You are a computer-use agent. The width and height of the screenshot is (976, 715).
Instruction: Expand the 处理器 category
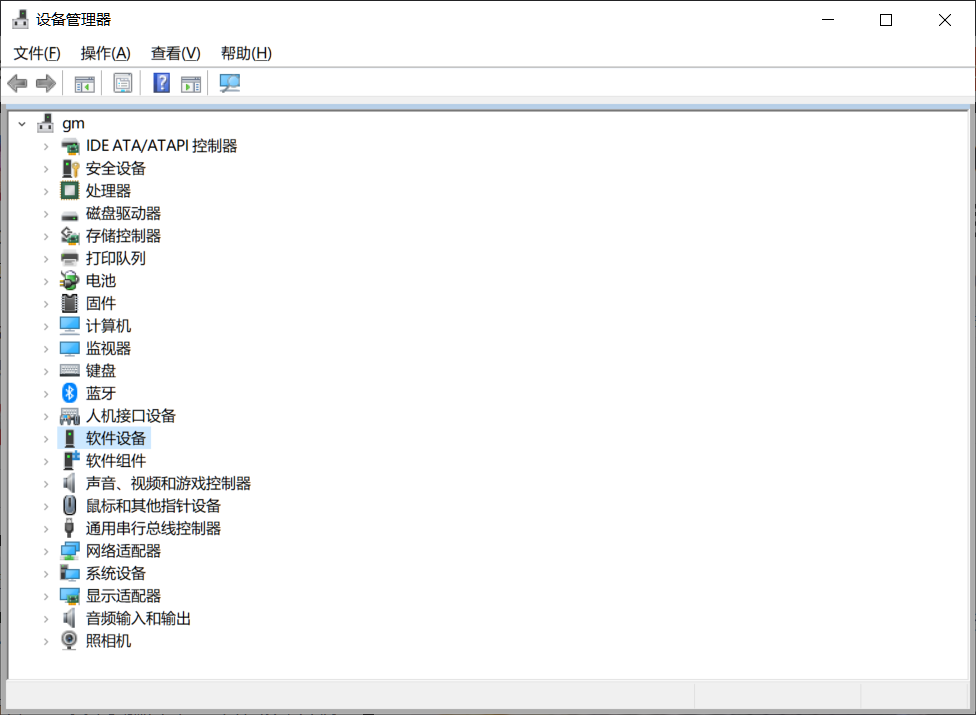46,191
